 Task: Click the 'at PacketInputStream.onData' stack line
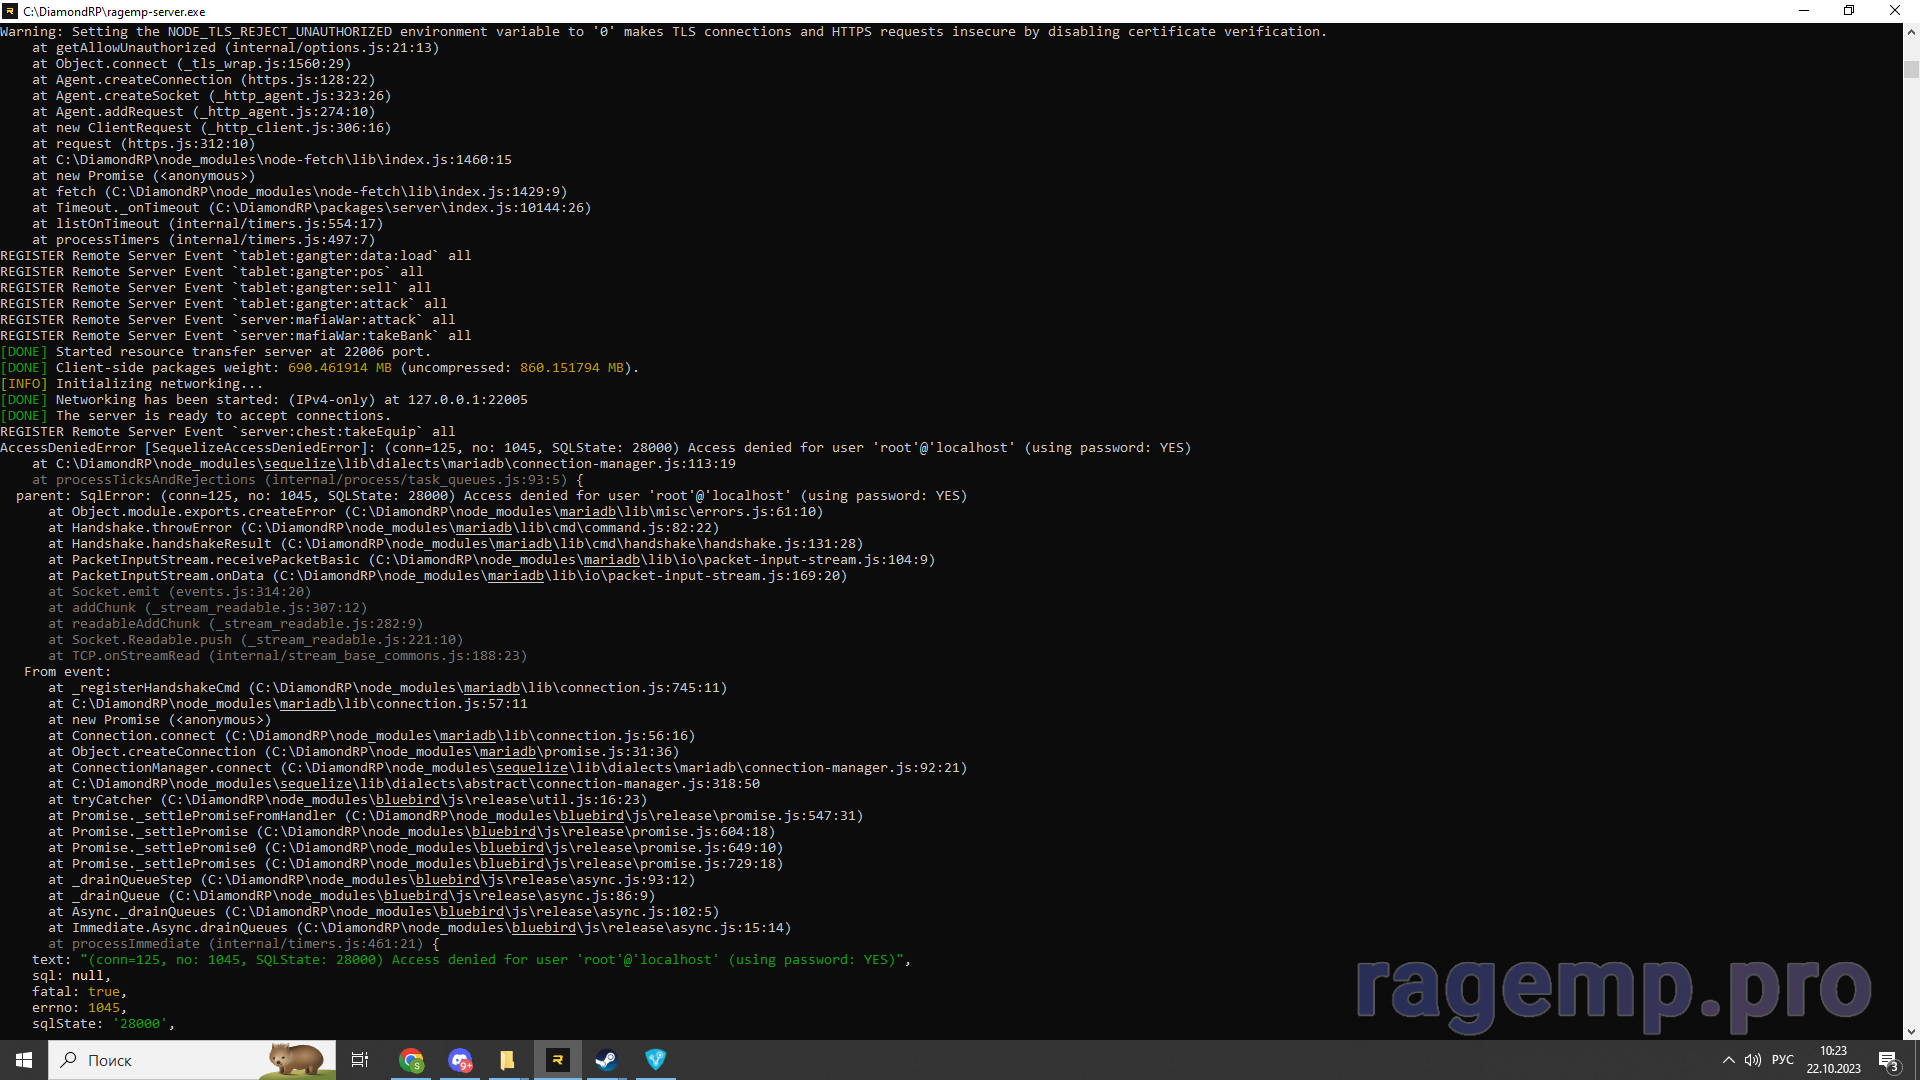(448, 576)
